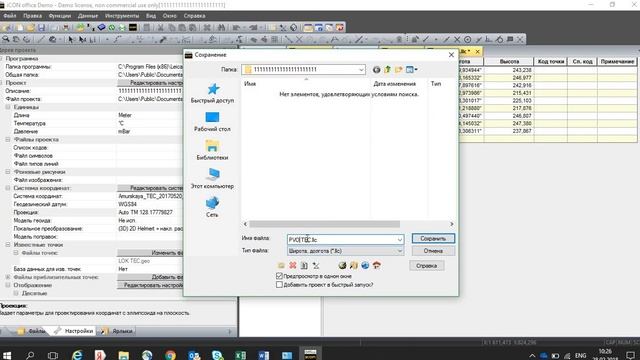Screen dimensions: 640x360
Task: Click the Отмена button
Action: pyautogui.click(x=433, y=251)
